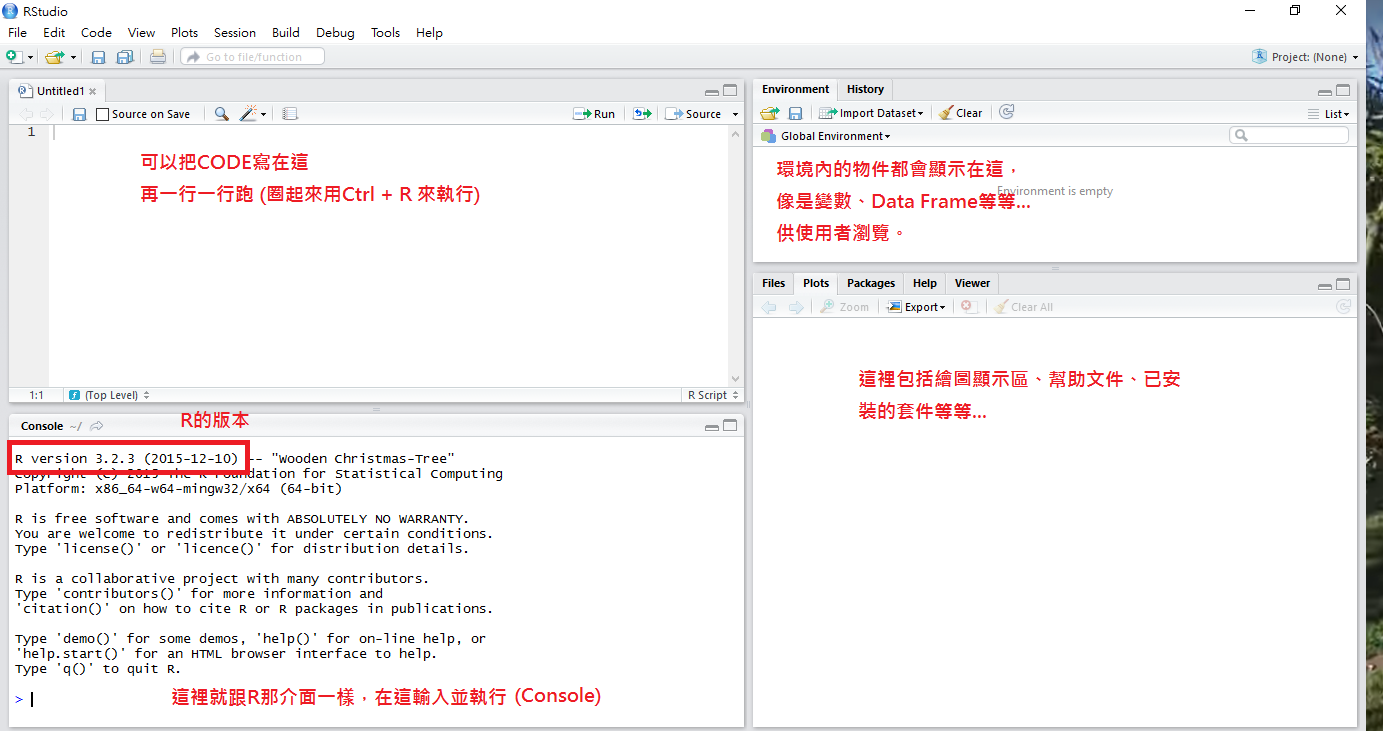Switch to the Files tab
The height and width of the screenshot is (731, 1383).
[773, 283]
